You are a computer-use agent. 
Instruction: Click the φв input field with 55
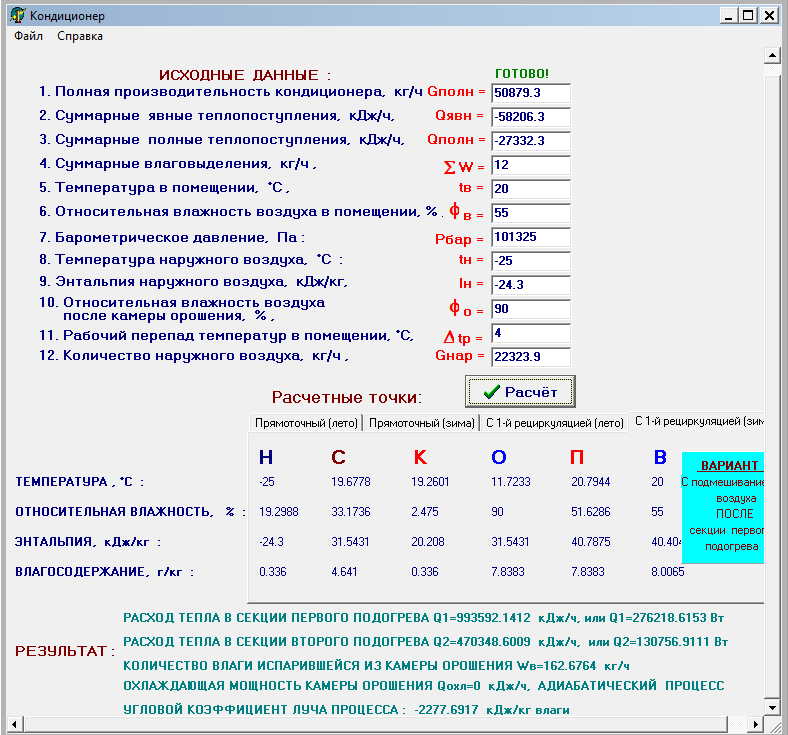[x=531, y=213]
